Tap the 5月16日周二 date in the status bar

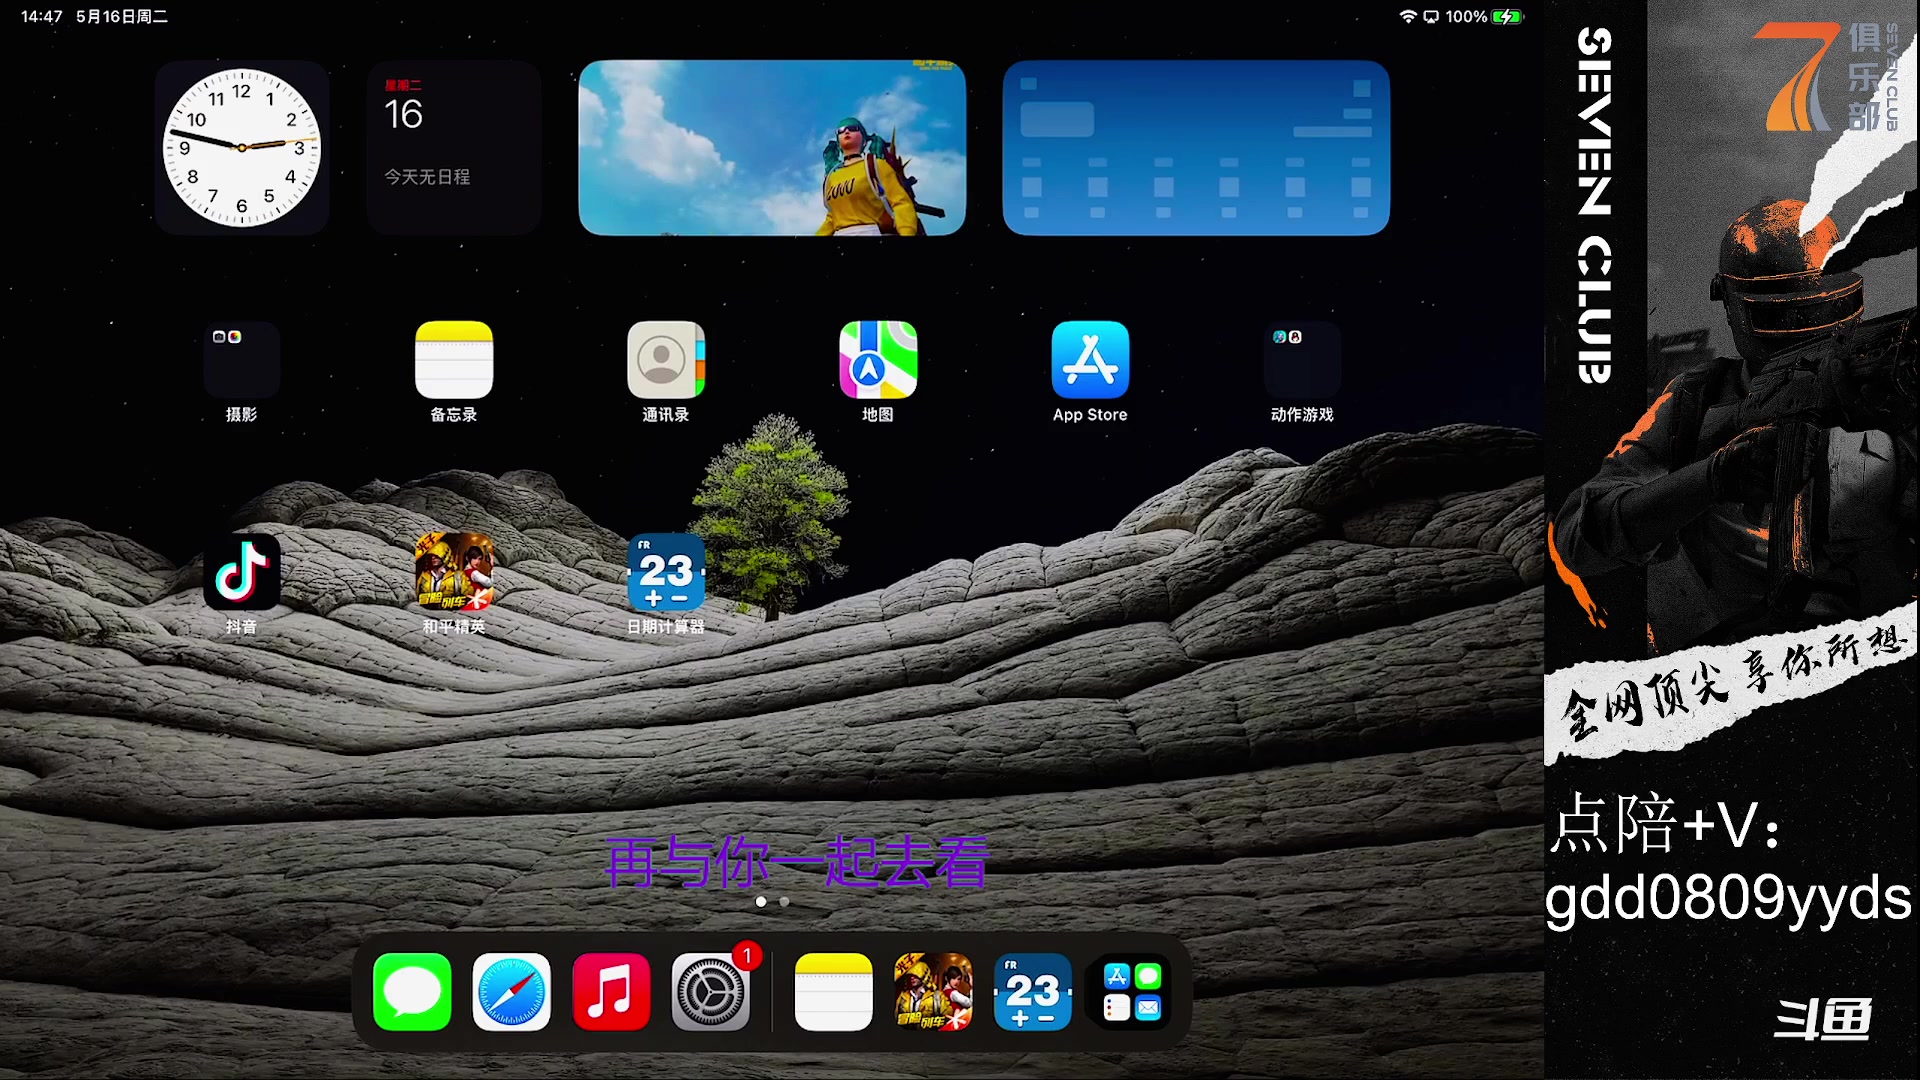pyautogui.click(x=122, y=17)
